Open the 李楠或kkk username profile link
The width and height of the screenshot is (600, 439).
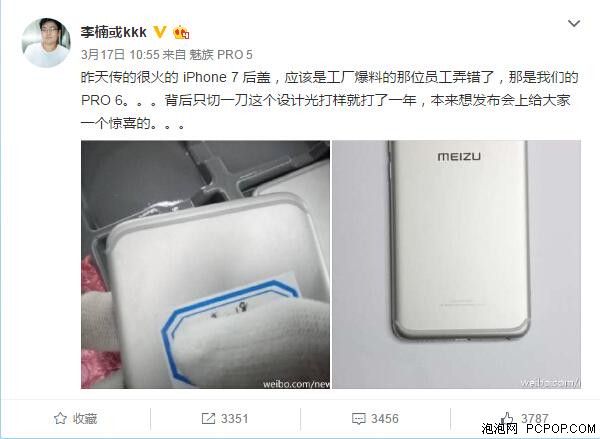coord(114,32)
